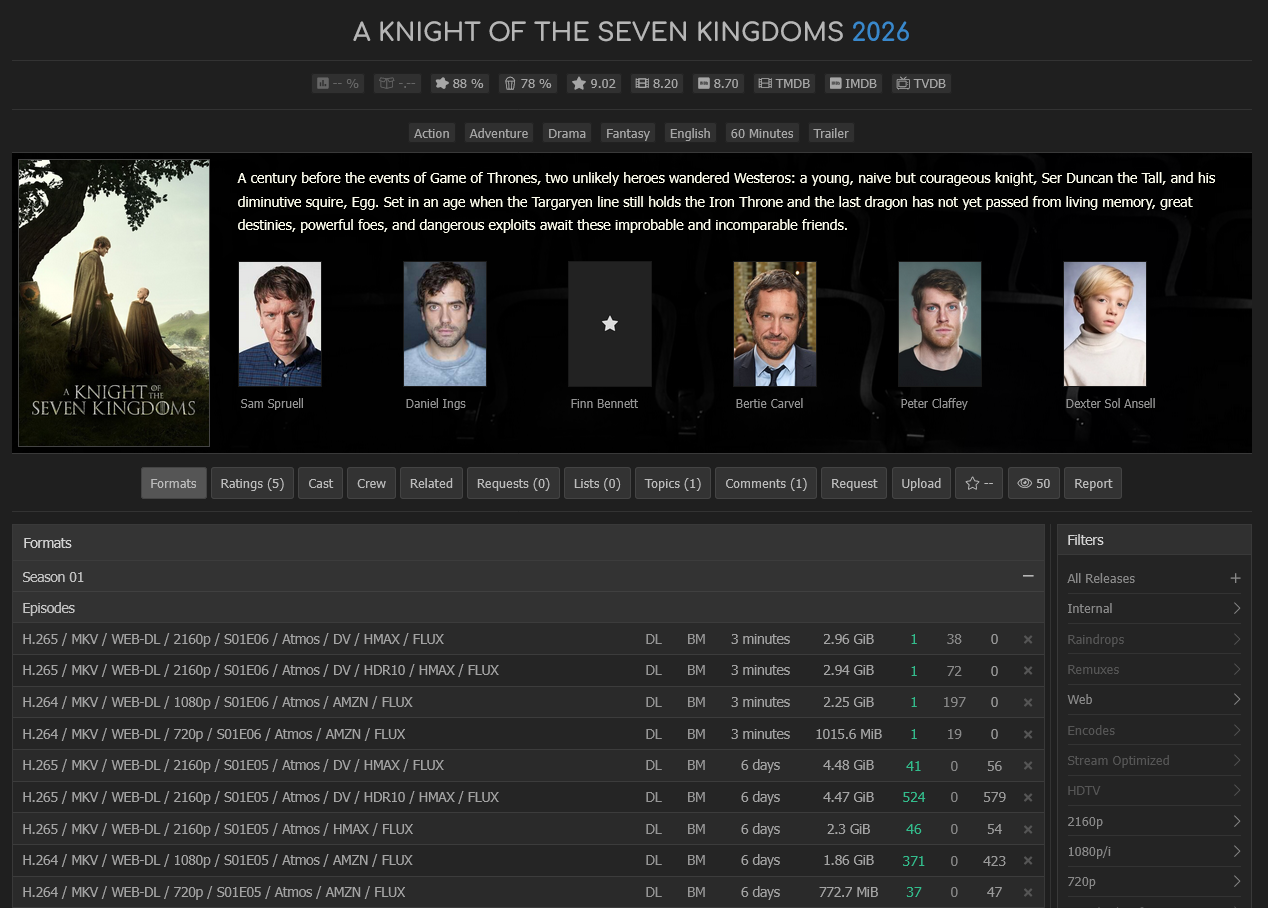The height and width of the screenshot is (908, 1268).
Task: Switch to the Formats tab
Action: [x=174, y=483]
